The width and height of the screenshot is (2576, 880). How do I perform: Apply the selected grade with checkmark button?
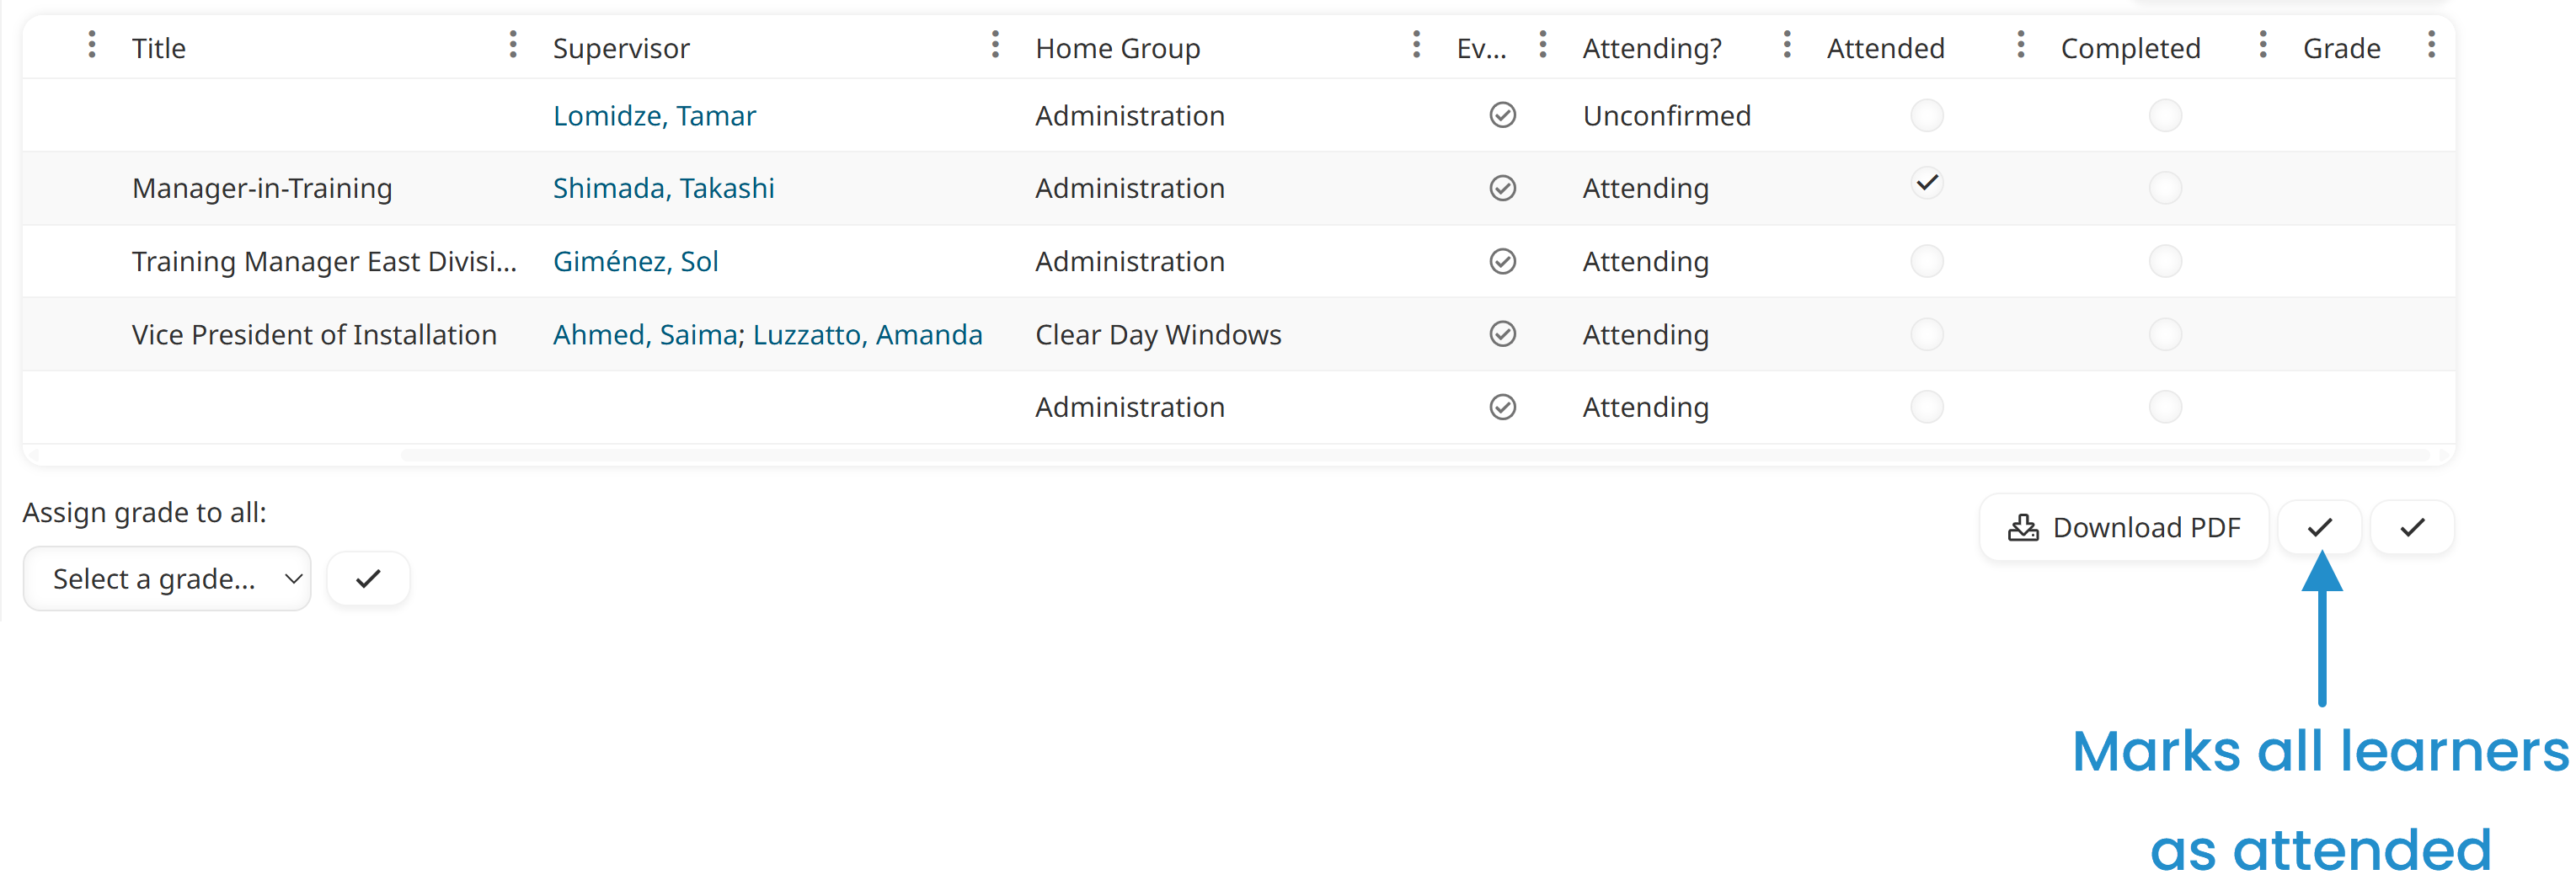point(368,578)
